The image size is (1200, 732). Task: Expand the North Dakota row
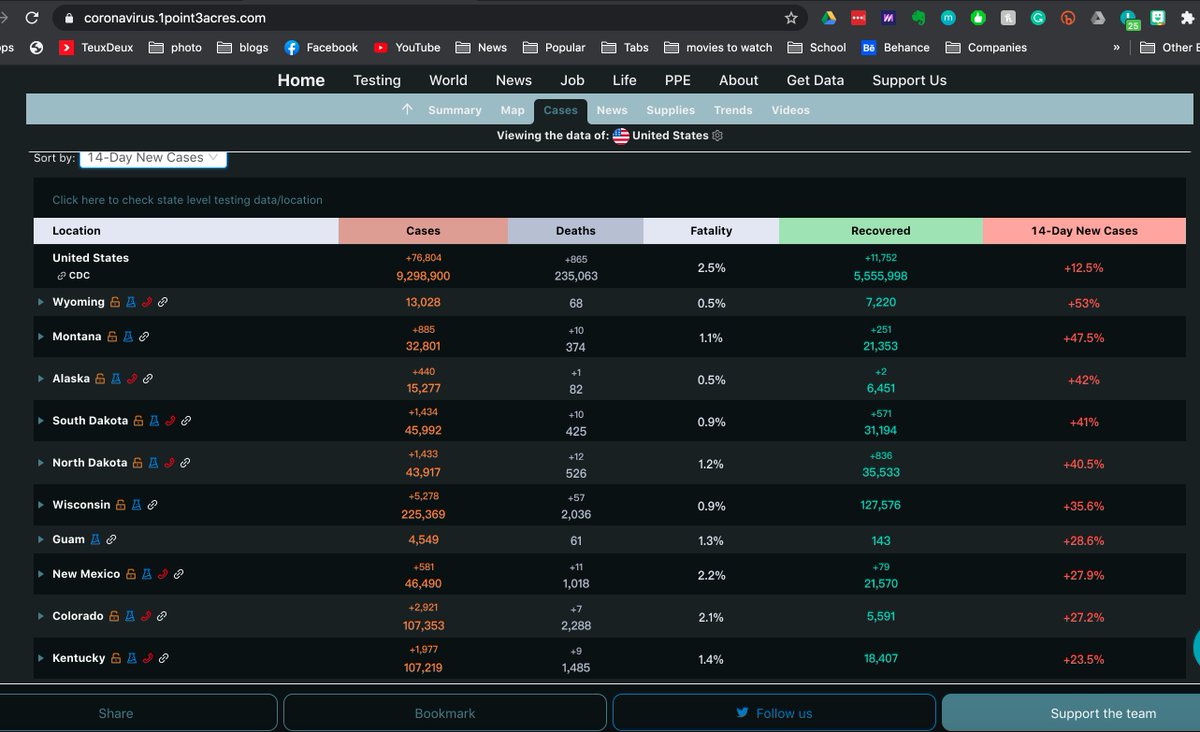tap(41, 463)
